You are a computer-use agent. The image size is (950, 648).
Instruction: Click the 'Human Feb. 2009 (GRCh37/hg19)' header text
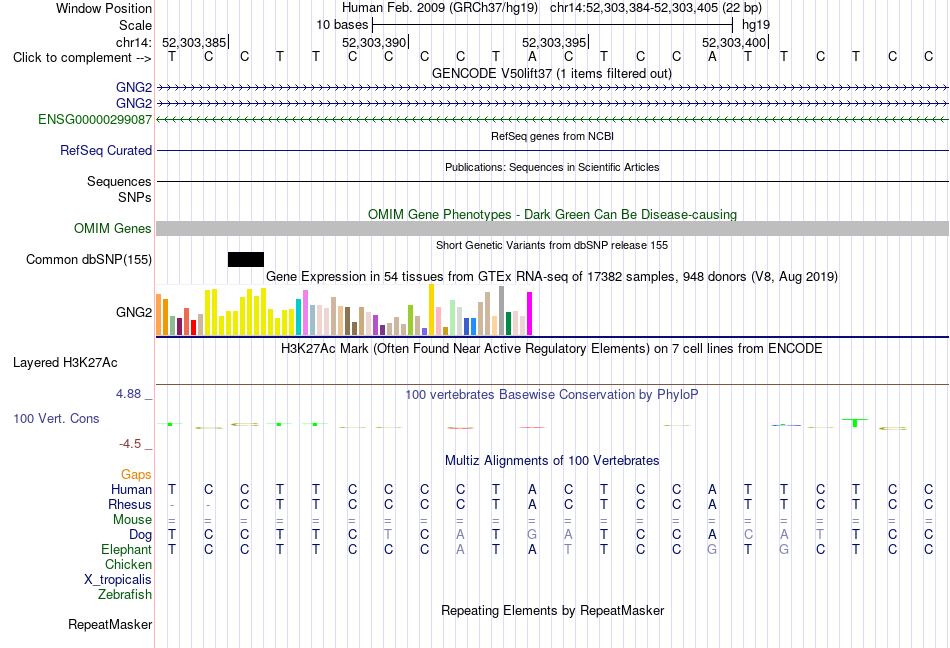[440, 8]
